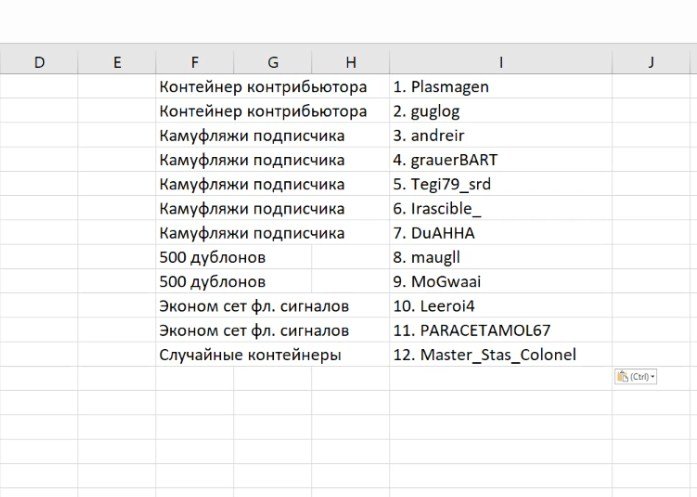This screenshot has width=697, height=497.
Task: Select the entire column I
Action: (x=500, y=62)
